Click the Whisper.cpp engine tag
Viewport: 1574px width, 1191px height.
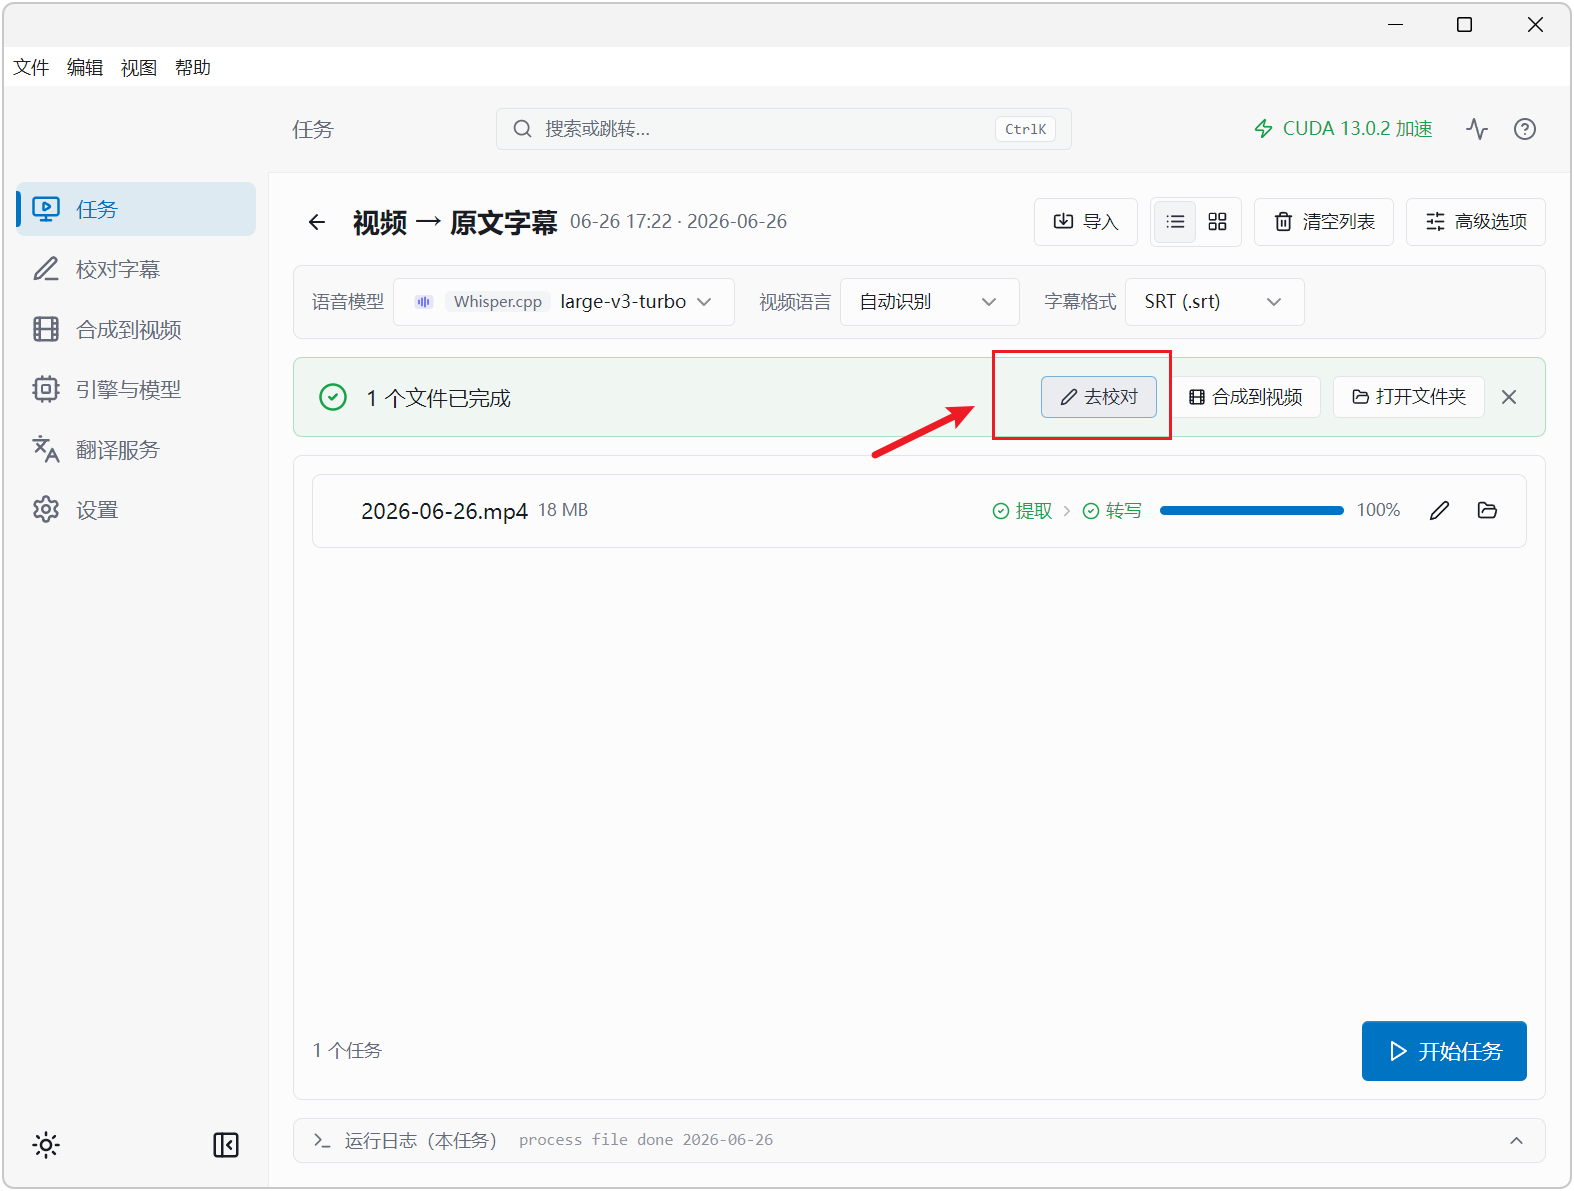[498, 302]
